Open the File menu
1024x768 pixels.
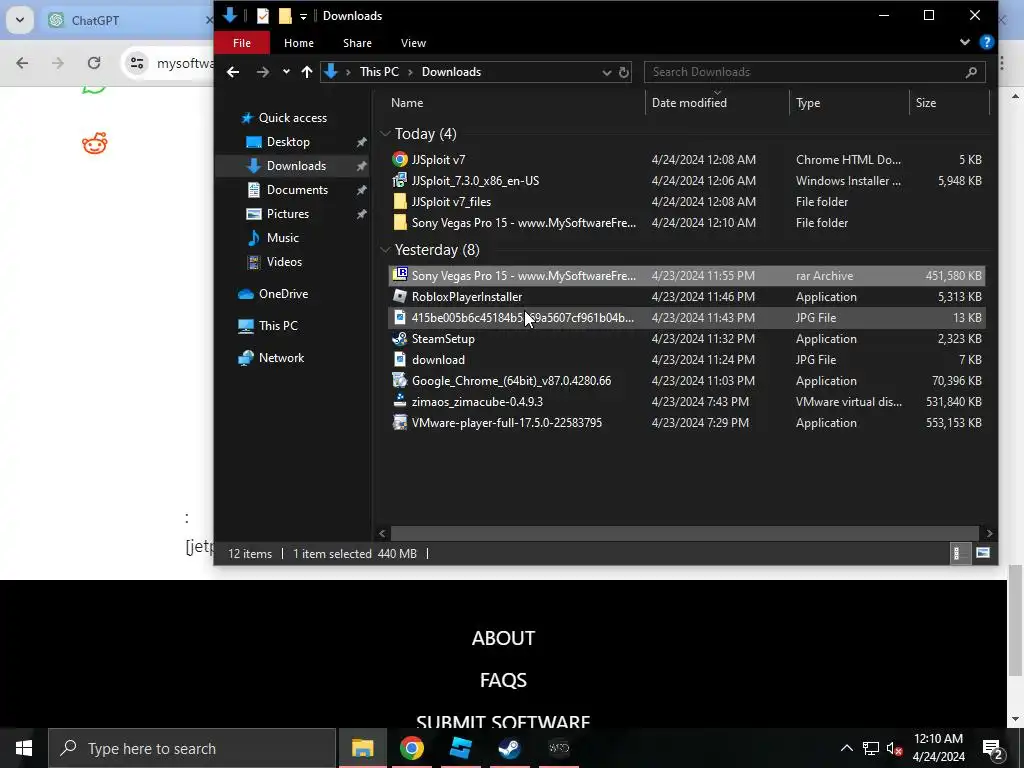pos(242,43)
